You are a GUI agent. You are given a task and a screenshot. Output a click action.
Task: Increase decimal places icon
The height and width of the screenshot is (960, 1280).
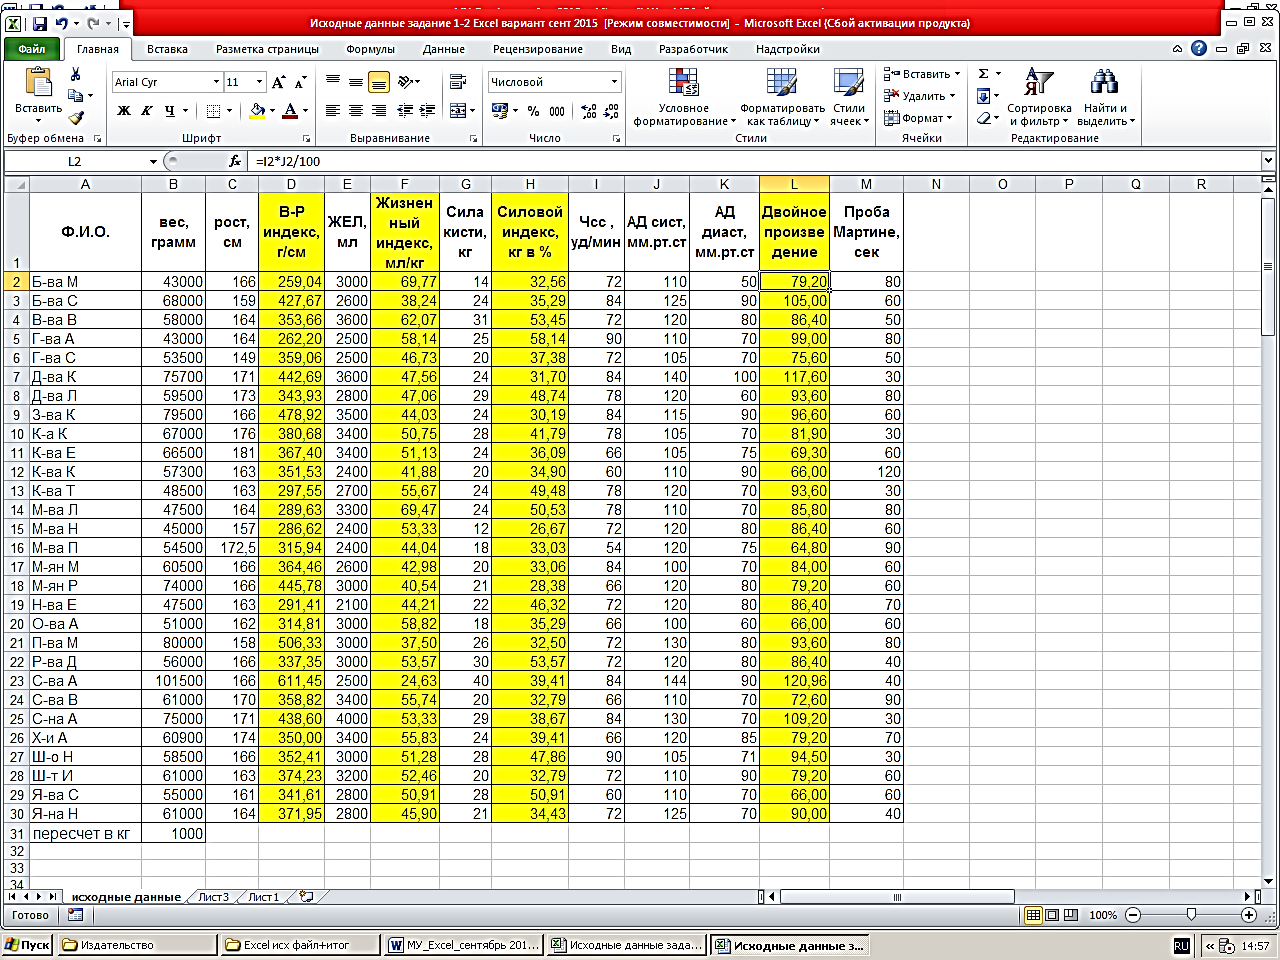click(x=589, y=111)
